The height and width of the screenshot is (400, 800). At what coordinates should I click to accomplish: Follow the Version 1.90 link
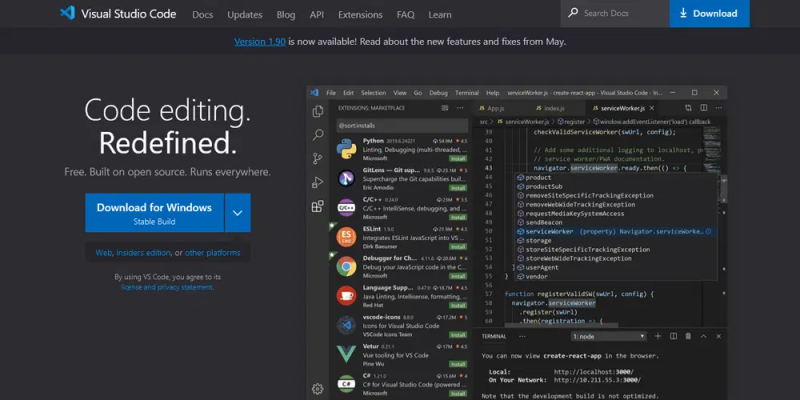coord(260,42)
